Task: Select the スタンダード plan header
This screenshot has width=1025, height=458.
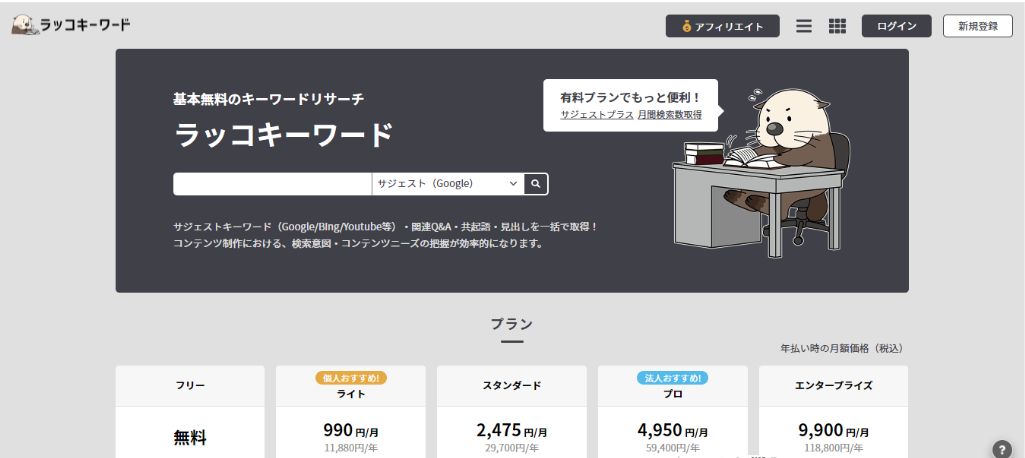Action: pos(512,385)
